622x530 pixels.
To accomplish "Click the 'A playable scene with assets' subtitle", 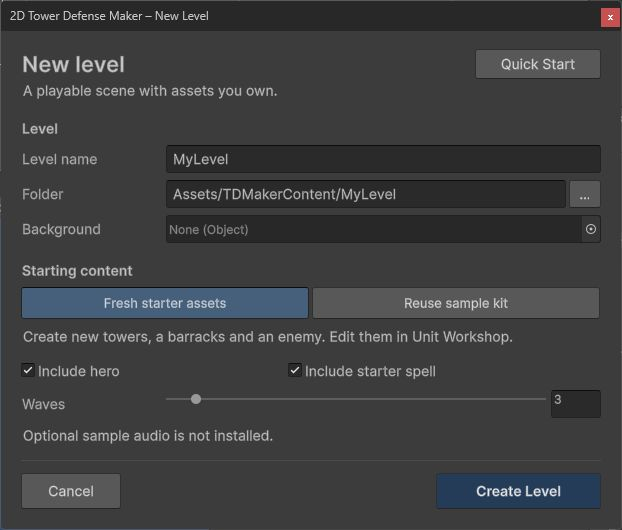I will 150,91.
